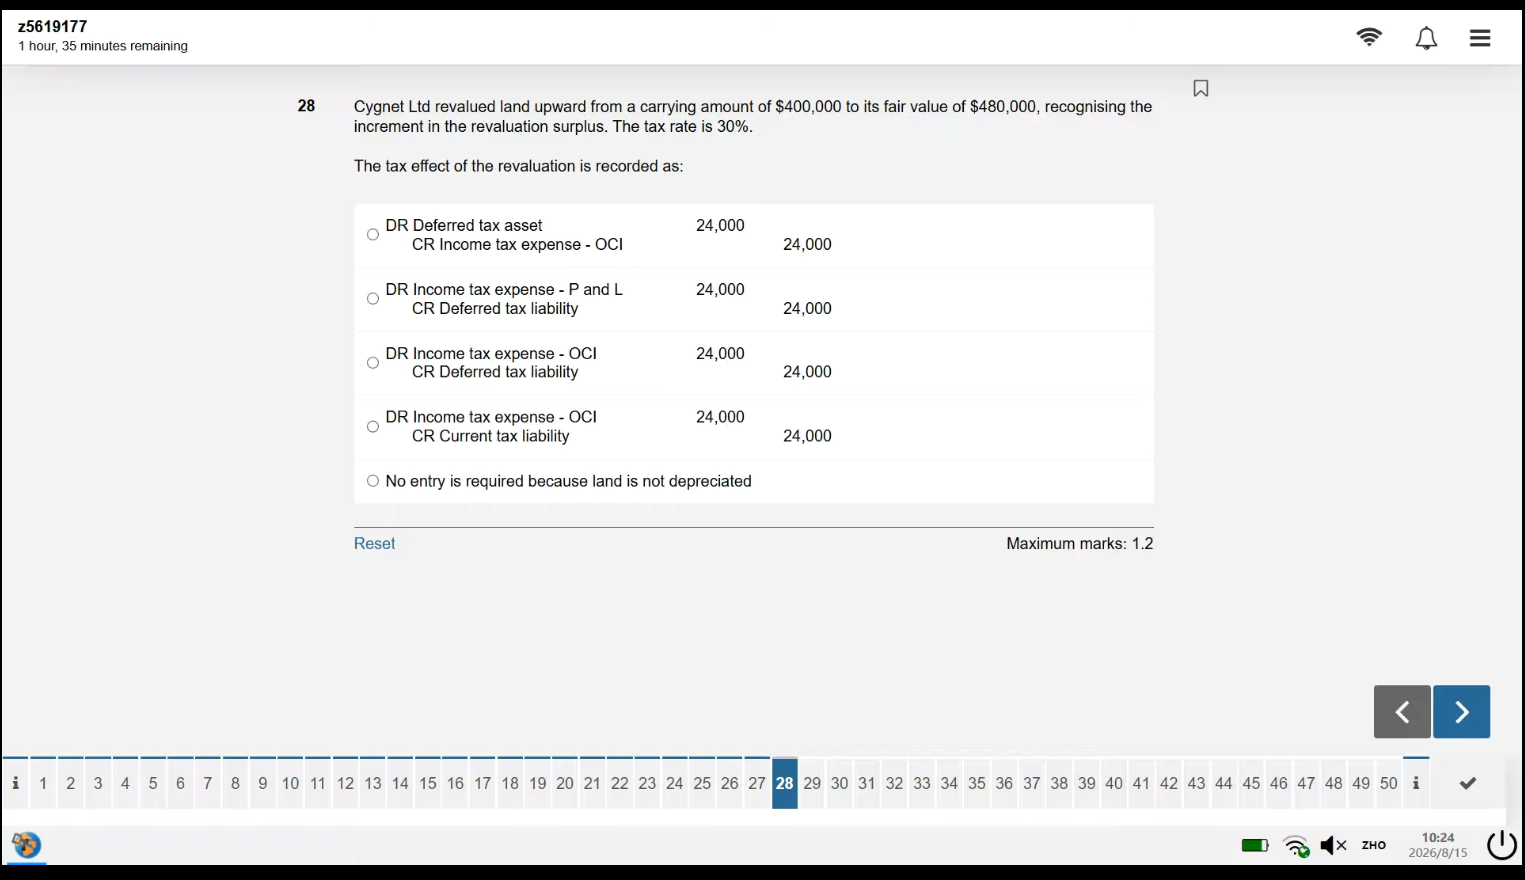Click the network icon in system tray
The image size is (1525, 880).
click(x=1297, y=846)
